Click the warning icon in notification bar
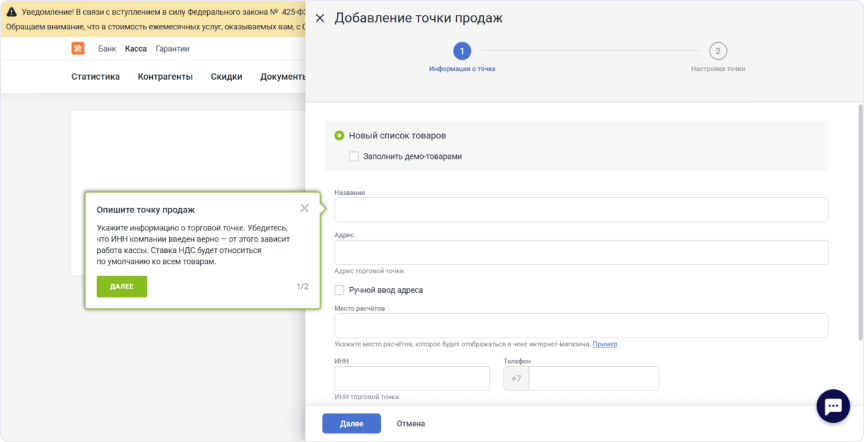864x442 pixels. (11, 12)
